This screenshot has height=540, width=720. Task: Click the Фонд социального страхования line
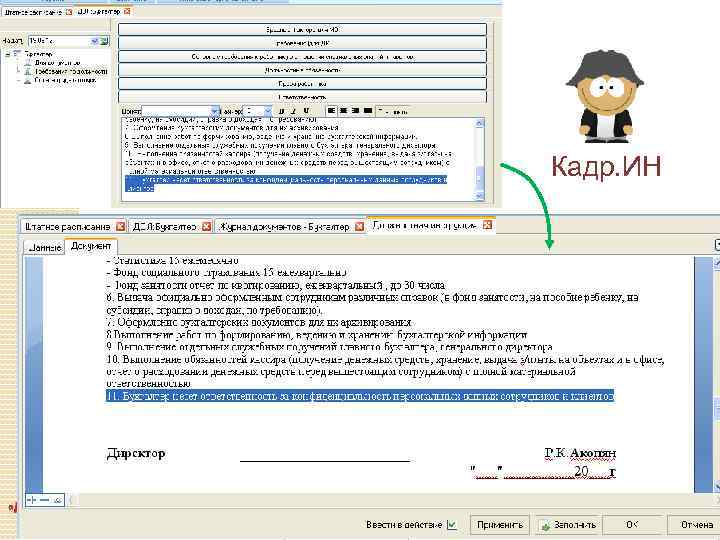click(x=226, y=273)
